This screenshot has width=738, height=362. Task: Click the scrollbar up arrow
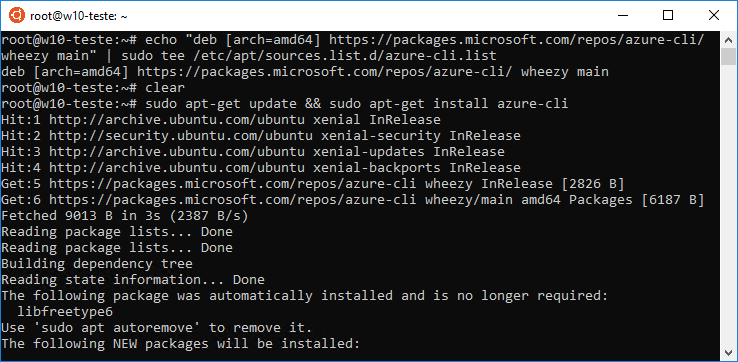pos(728,40)
